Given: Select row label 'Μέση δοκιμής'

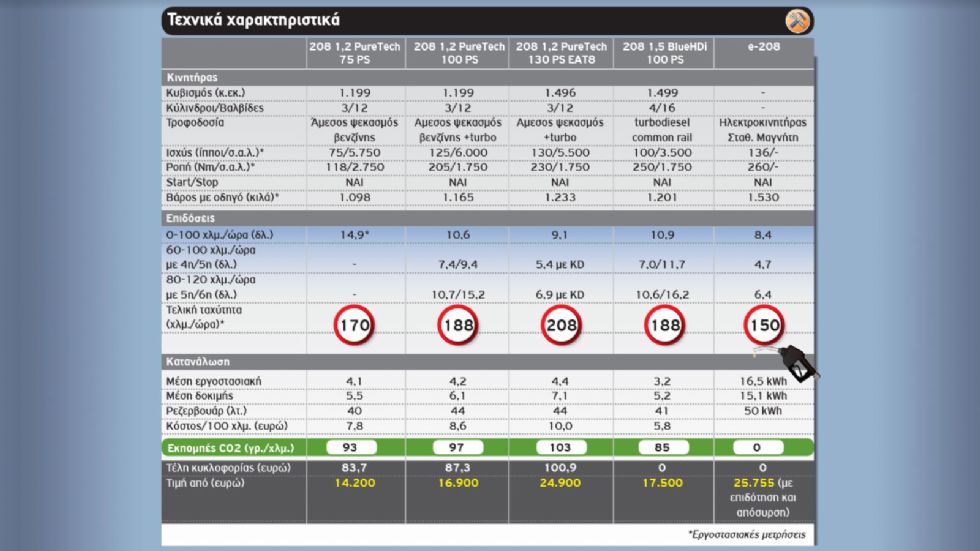Looking at the screenshot, I should [x=199, y=395].
